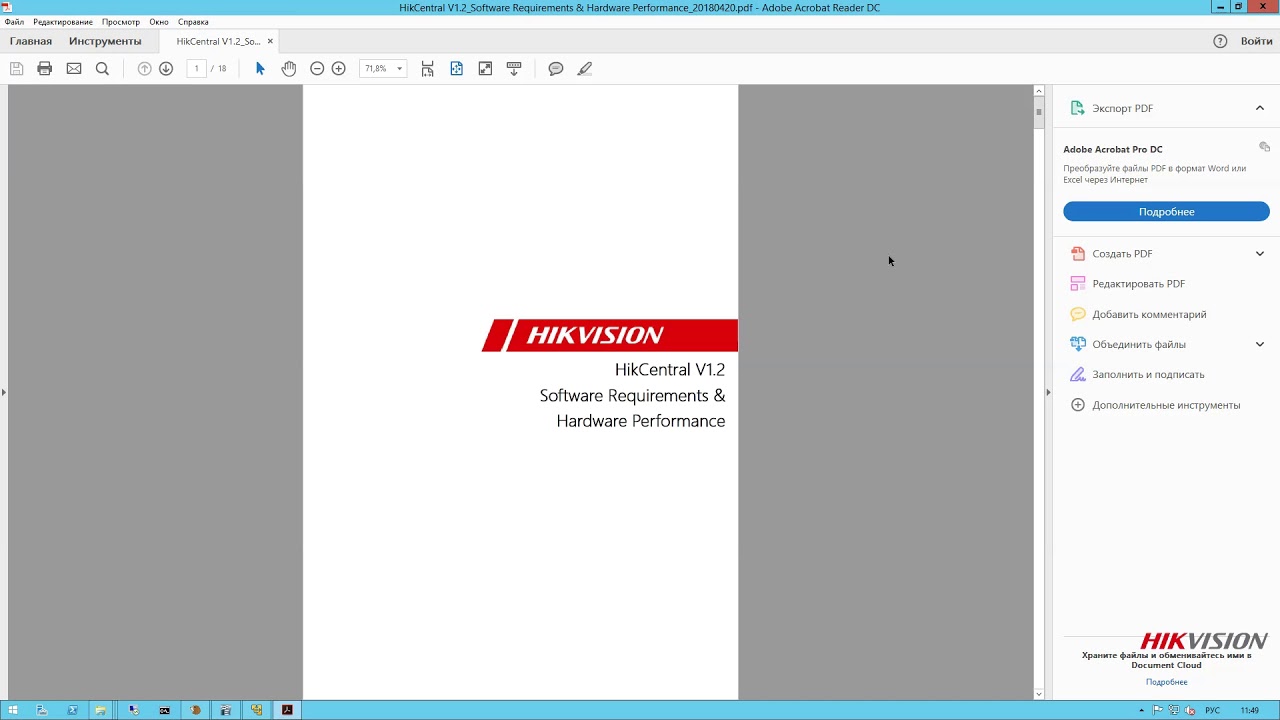Screen dimensions: 1280x720
Task: Go to previous page arrow
Action: click(x=144, y=69)
